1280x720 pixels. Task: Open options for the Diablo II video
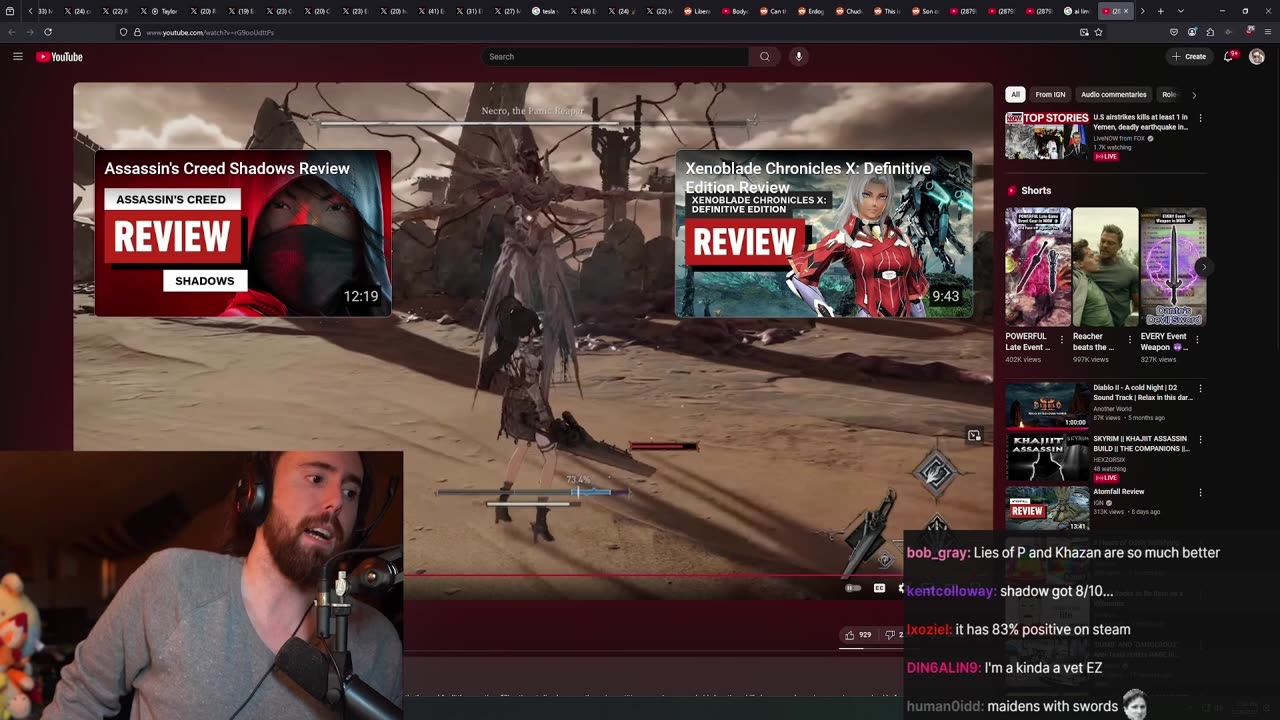[x=1200, y=388]
